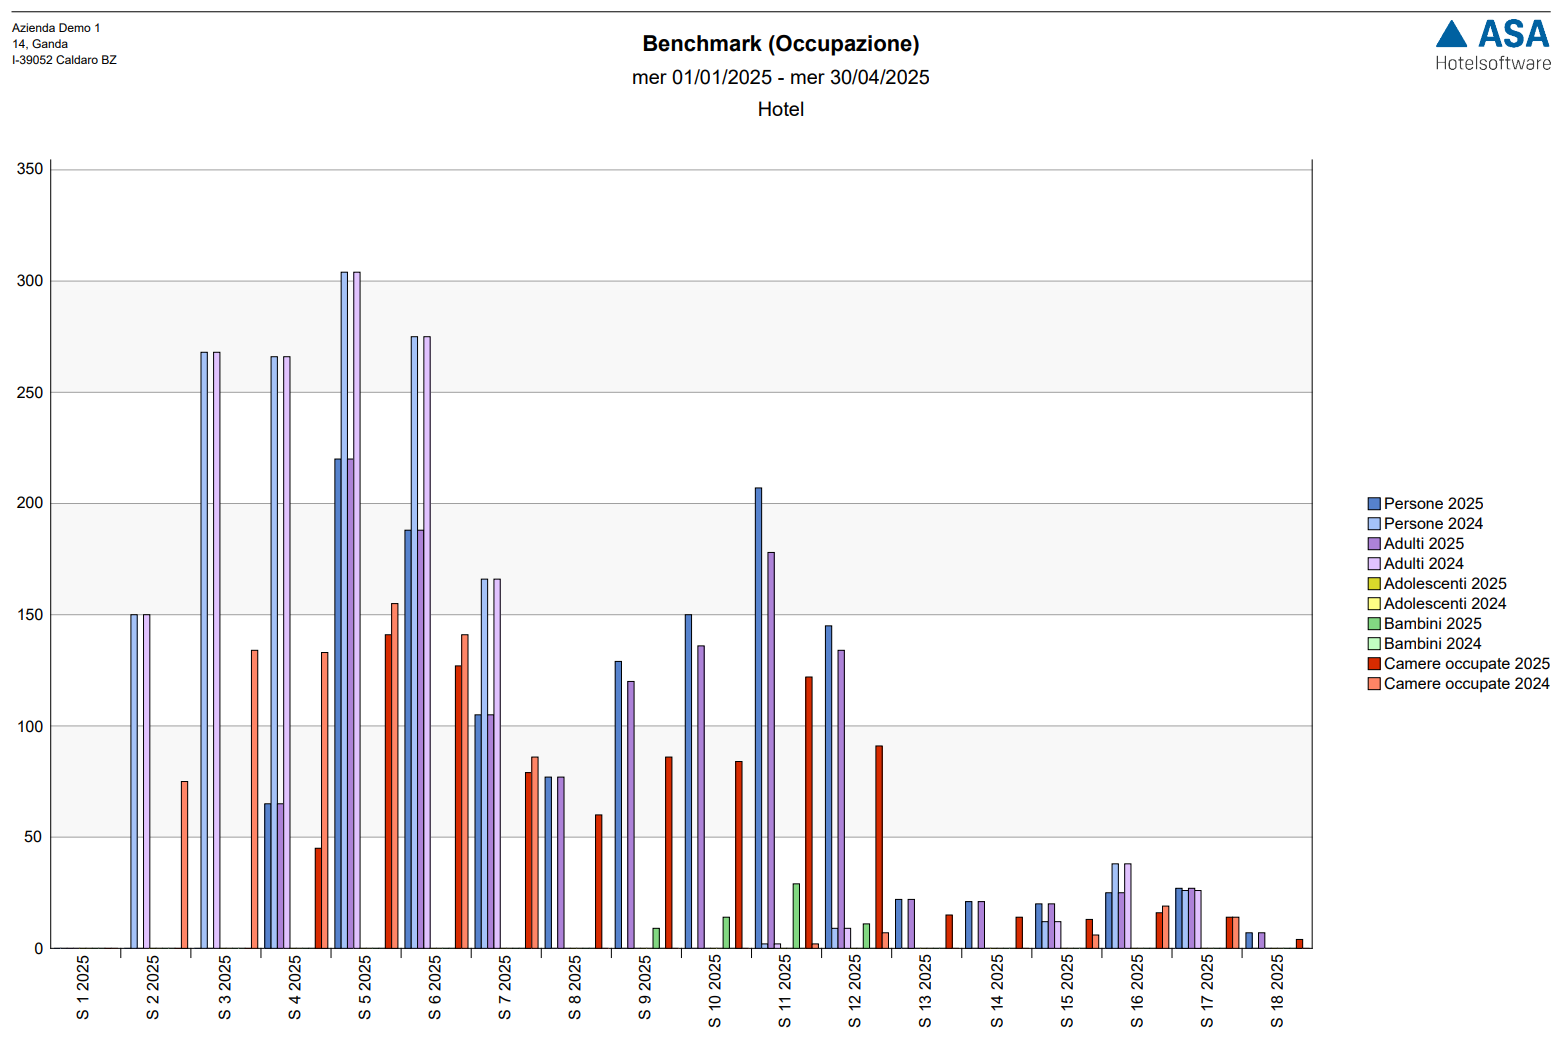The height and width of the screenshot is (1037, 1564).
Task: Click the Benchmark (Occupazione) chart title
Action: tap(780, 44)
